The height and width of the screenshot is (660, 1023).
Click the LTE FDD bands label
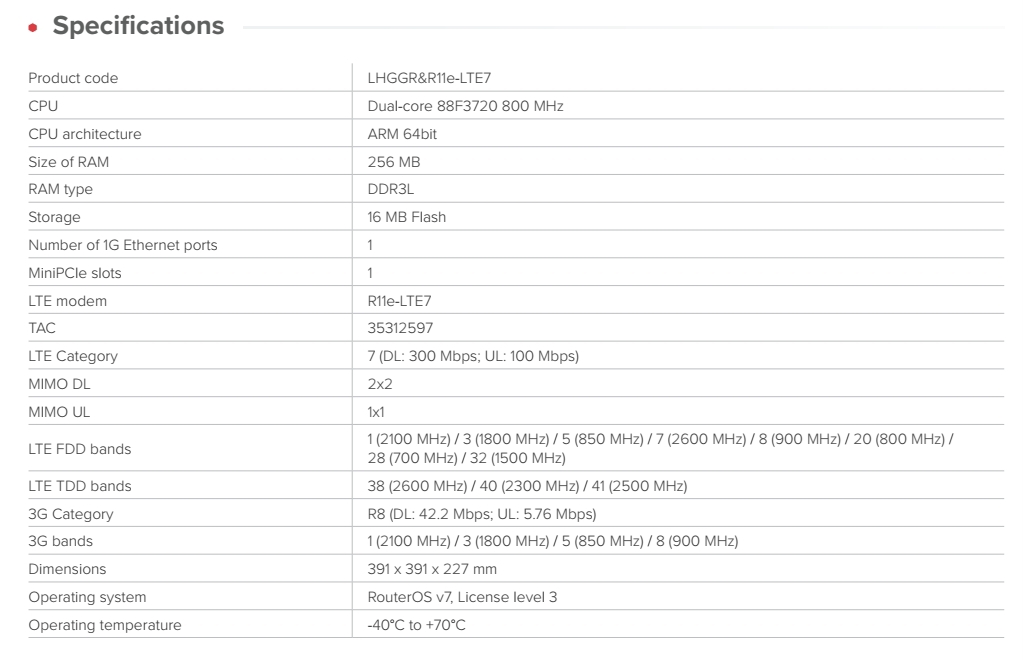(80, 450)
